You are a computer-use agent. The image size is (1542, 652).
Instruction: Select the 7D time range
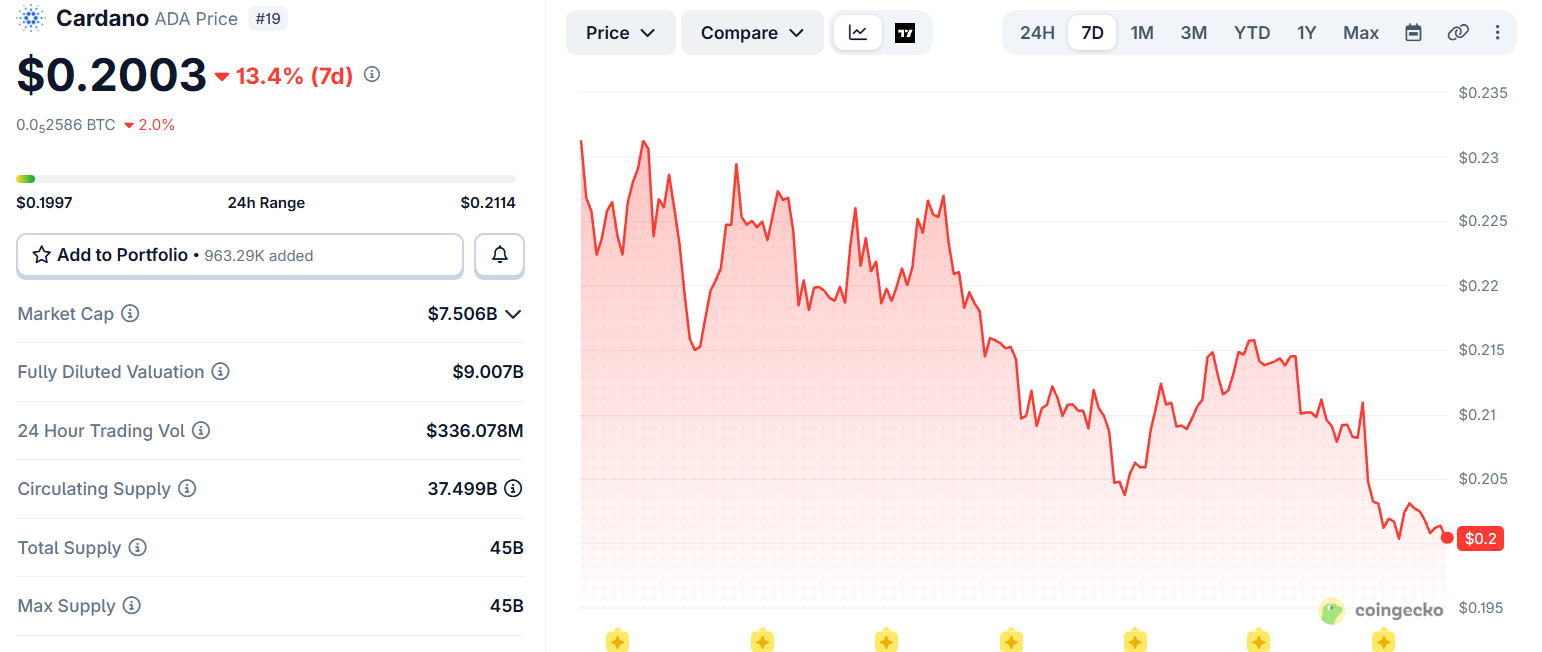click(1092, 33)
